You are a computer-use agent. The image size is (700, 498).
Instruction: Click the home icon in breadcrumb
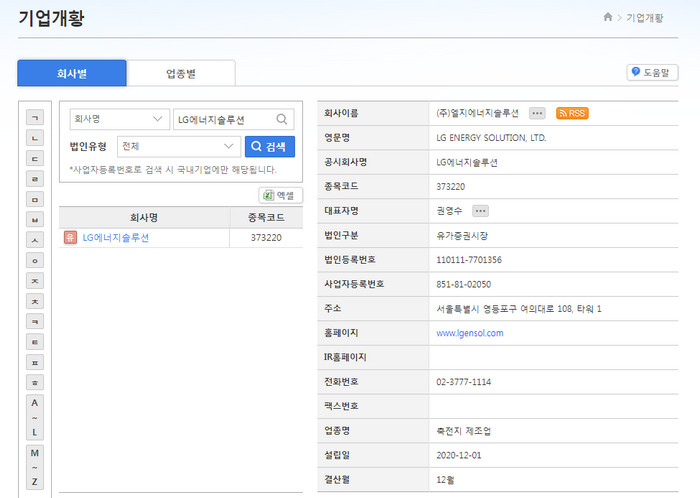click(x=608, y=17)
